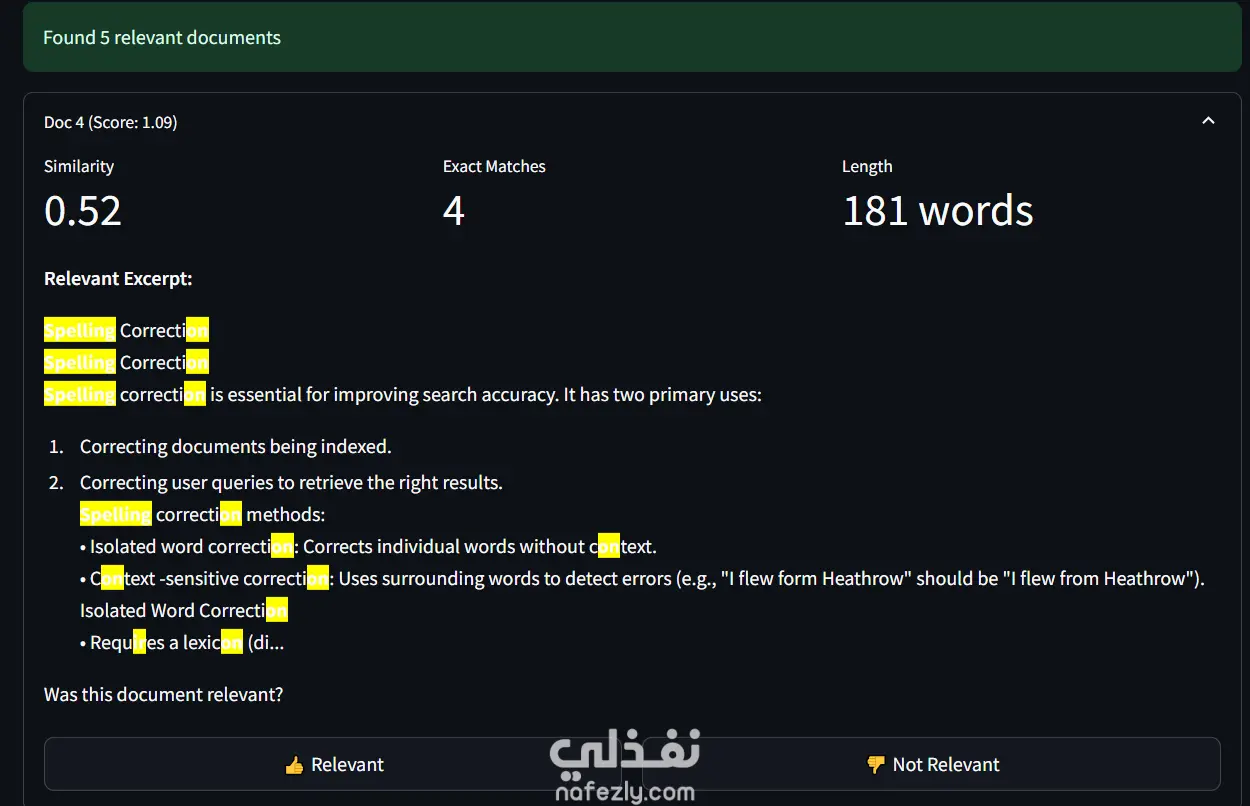Click the Exact Matches value 4

point(454,210)
